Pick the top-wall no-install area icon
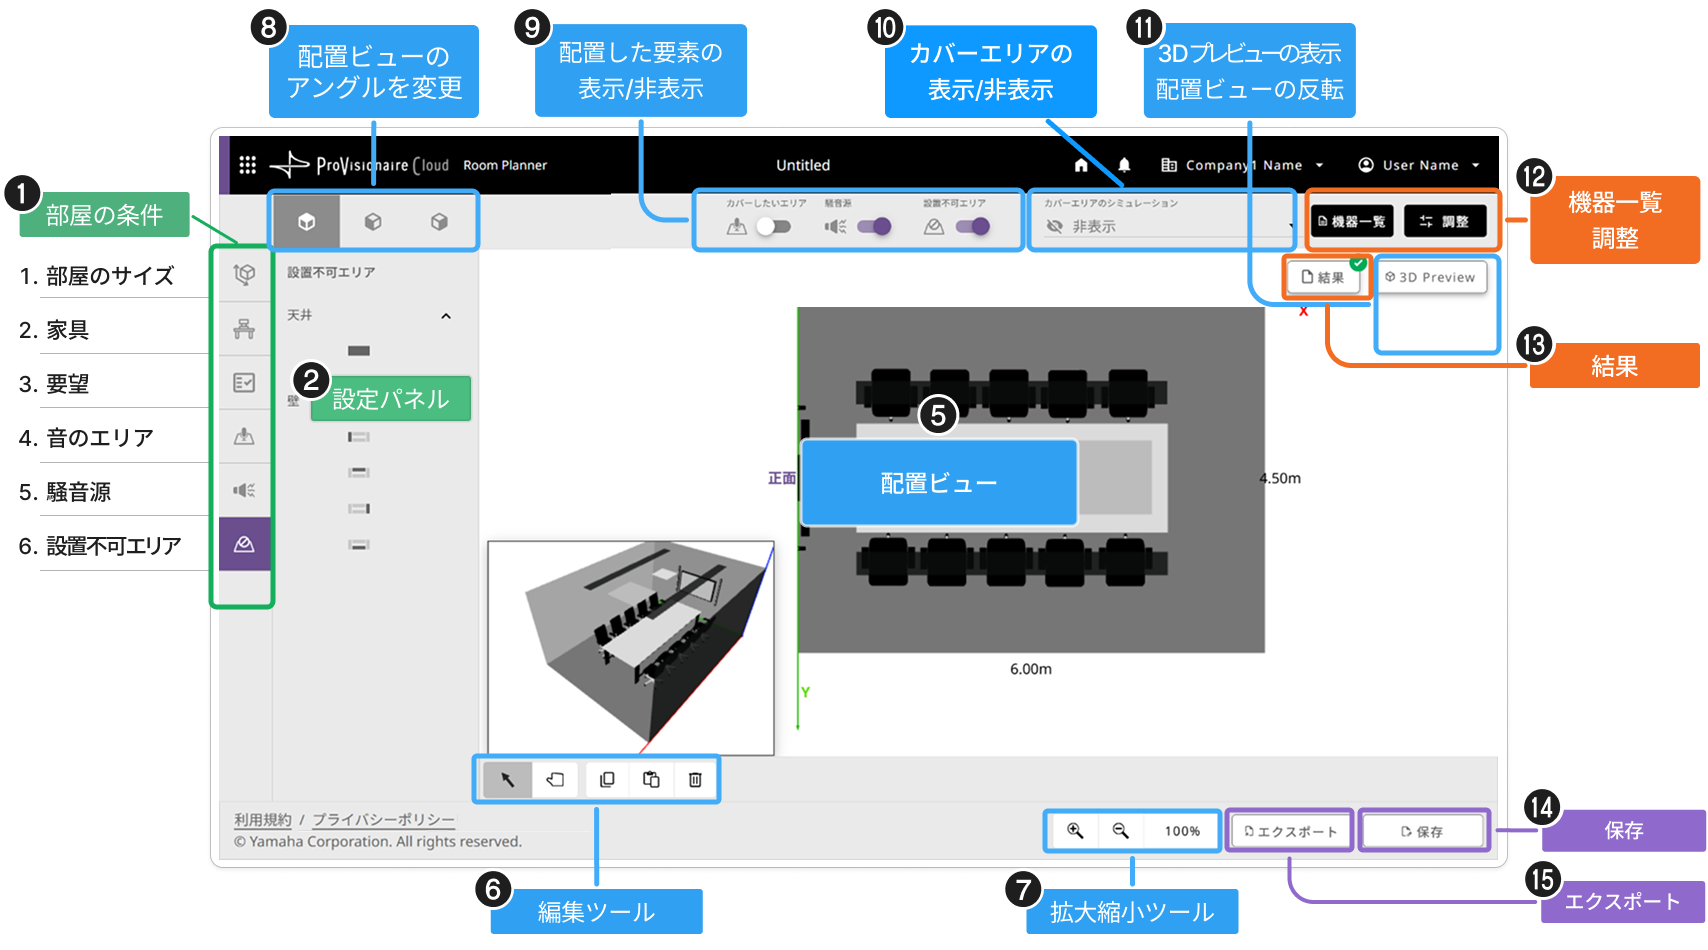Screen dimensions: 1708x950 point(359,472)
